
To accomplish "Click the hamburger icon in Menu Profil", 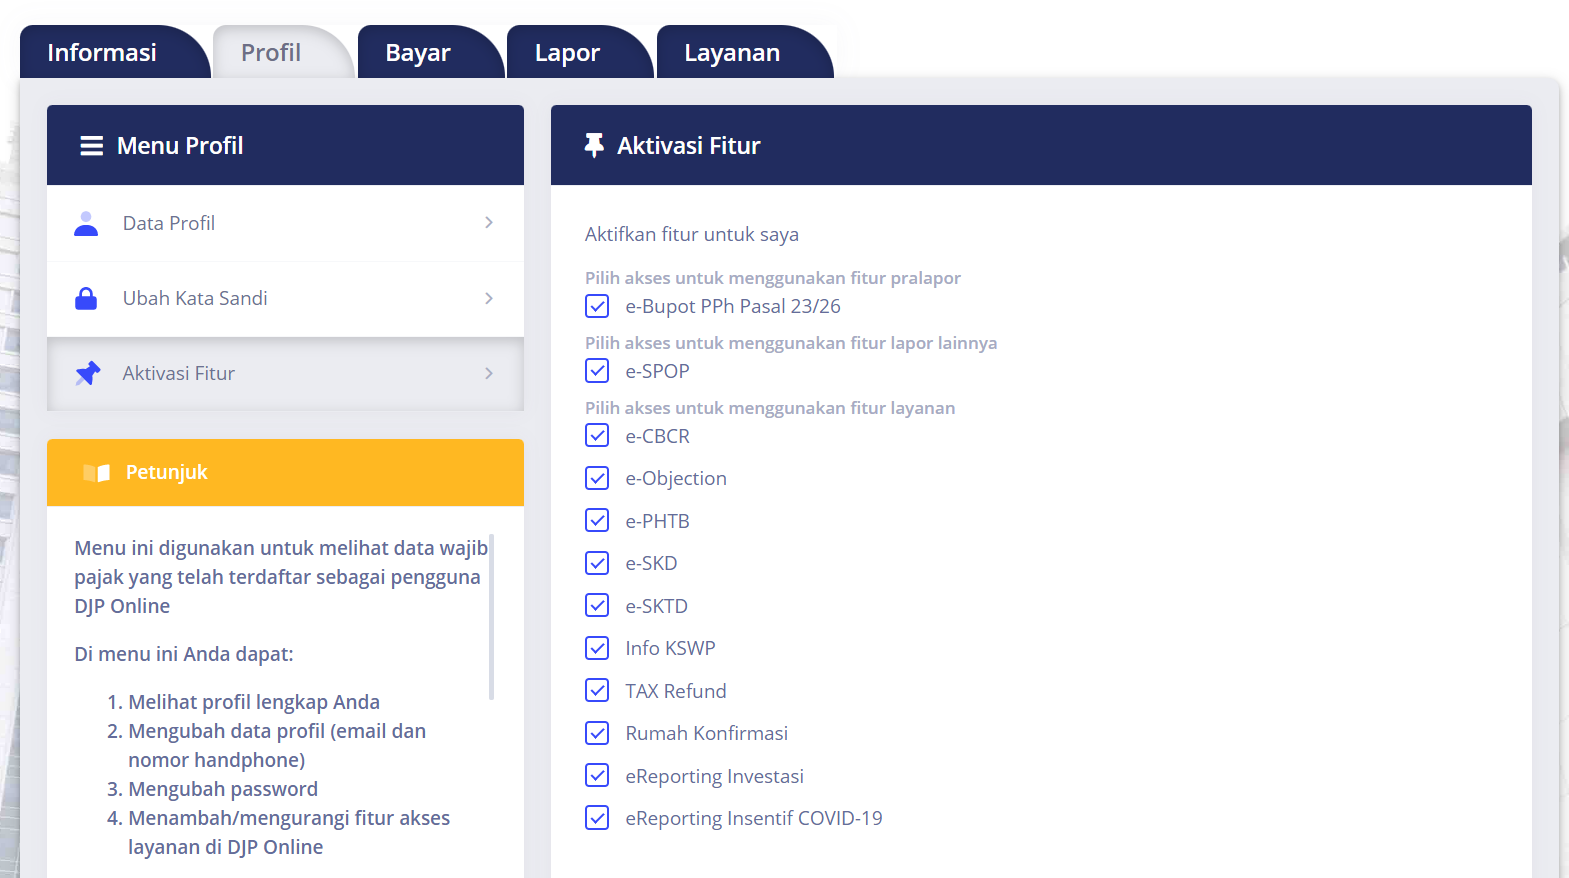I will point(91,146).
